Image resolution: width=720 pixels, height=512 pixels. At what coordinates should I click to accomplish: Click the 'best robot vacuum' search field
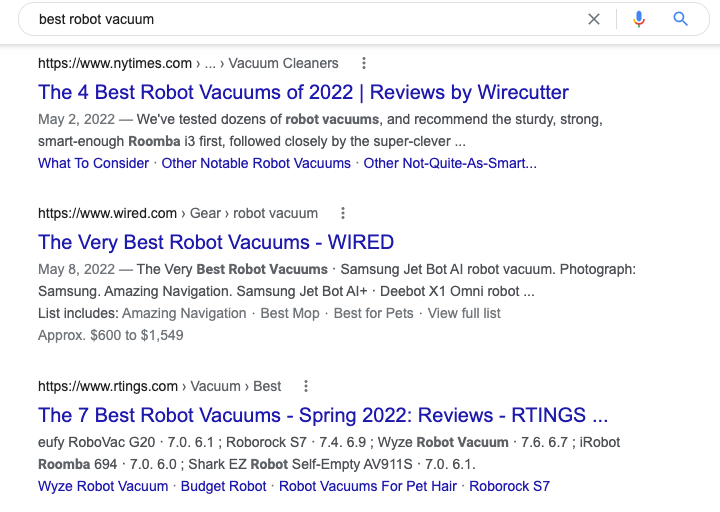pyautogui.click(x=300, y=19)
